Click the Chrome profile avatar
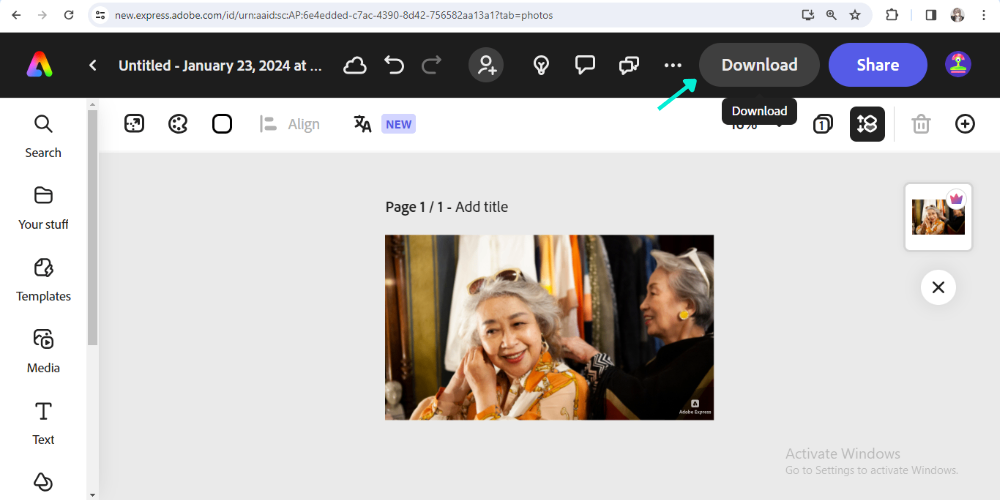This screenshot has height=500, width=1000. [x=957, y=15]
